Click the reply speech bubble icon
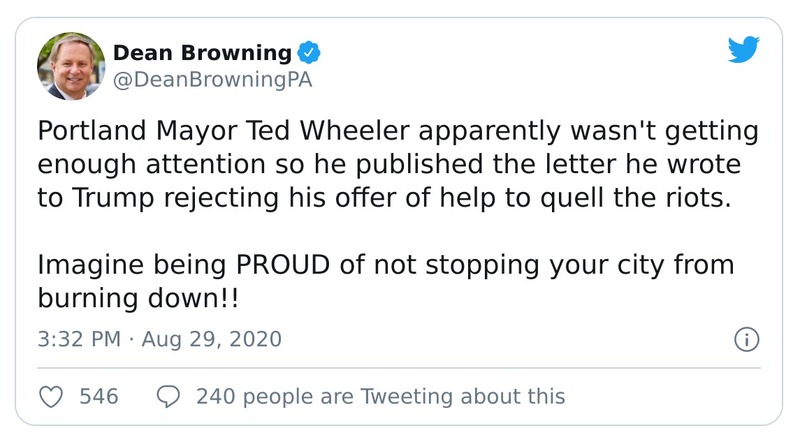Viewport: 800px width, 442px height. pyautogui.click(x=169, y=397)
